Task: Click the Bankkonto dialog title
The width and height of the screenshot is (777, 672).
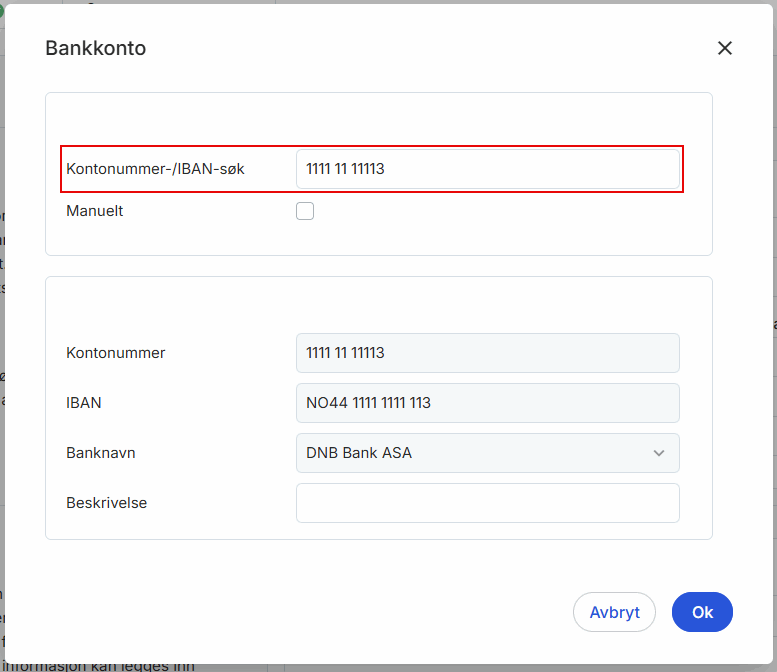Action: (x=96, y=48)
